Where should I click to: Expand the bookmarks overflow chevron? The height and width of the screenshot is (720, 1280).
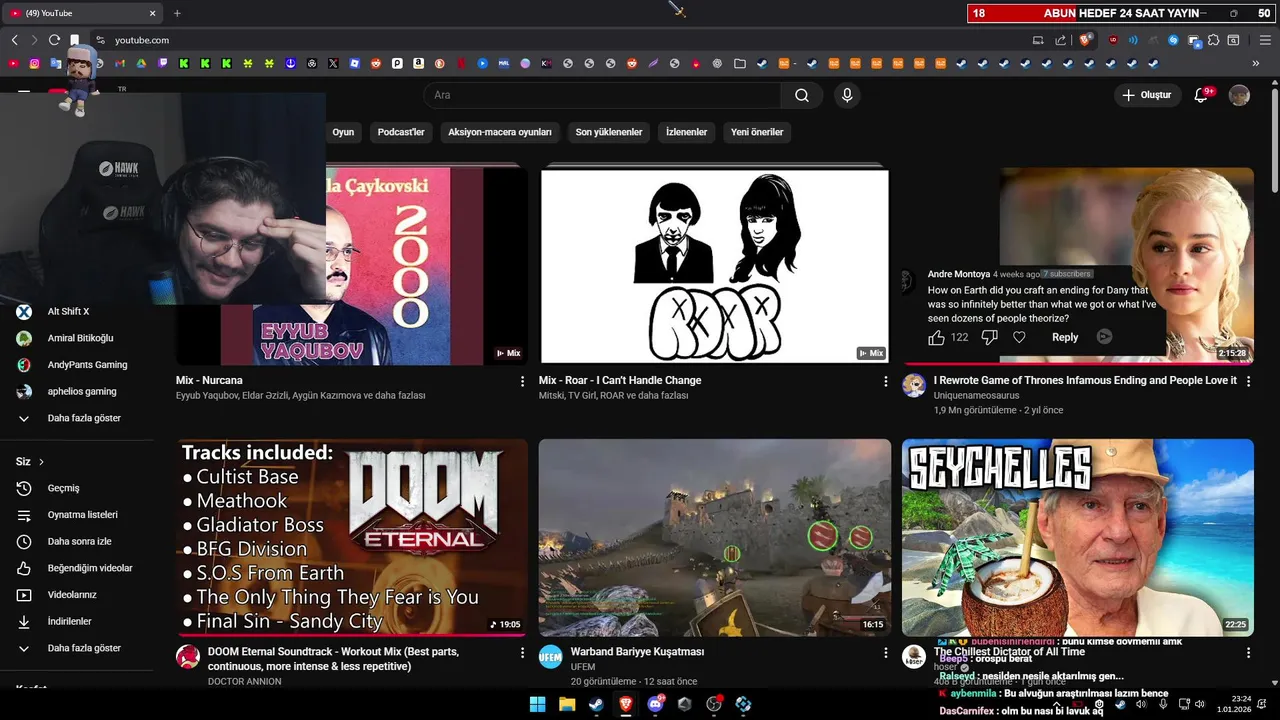(1255, 63)
